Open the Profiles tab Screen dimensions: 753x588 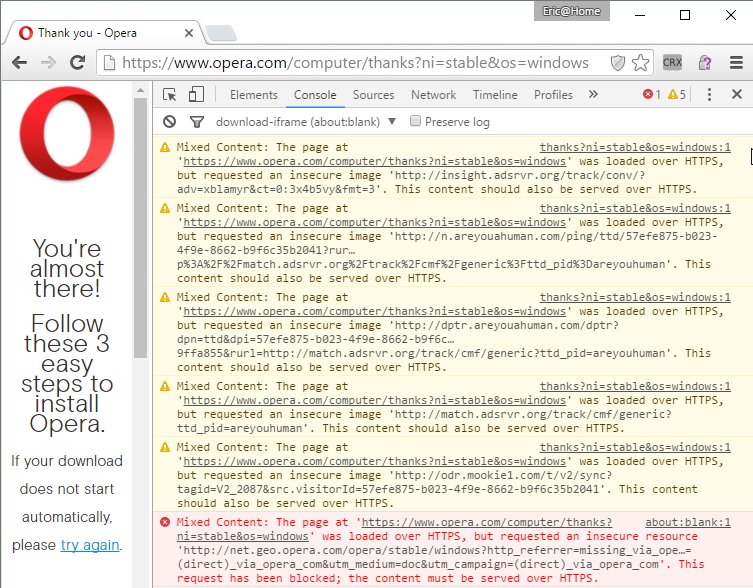(553, 95)
